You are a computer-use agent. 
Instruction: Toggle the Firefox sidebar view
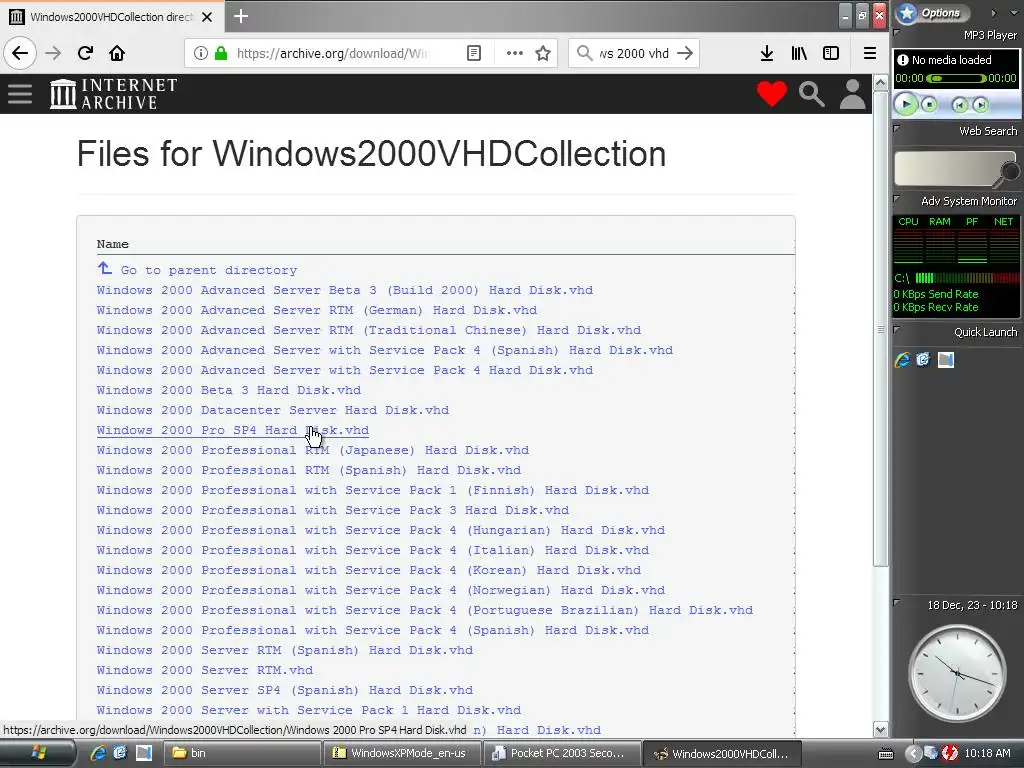pyautogui.click(x=831, y=53)
